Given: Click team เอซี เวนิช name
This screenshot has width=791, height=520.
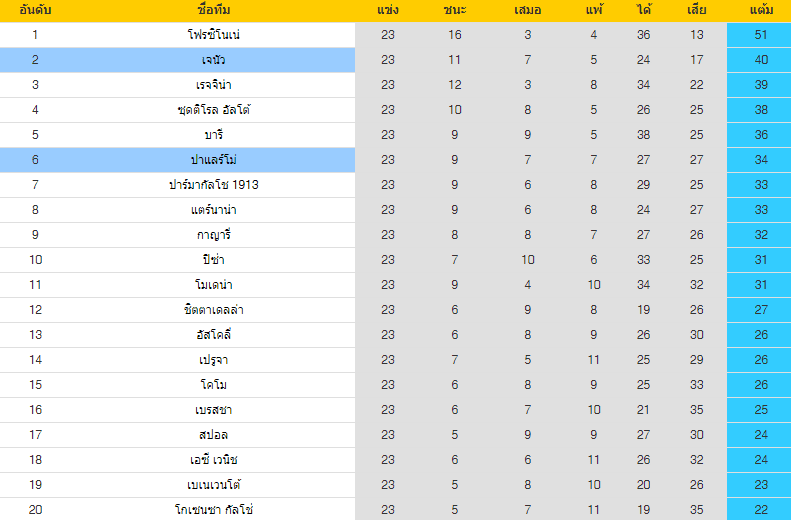Looking at the screenshot, I should pos(214,459).
